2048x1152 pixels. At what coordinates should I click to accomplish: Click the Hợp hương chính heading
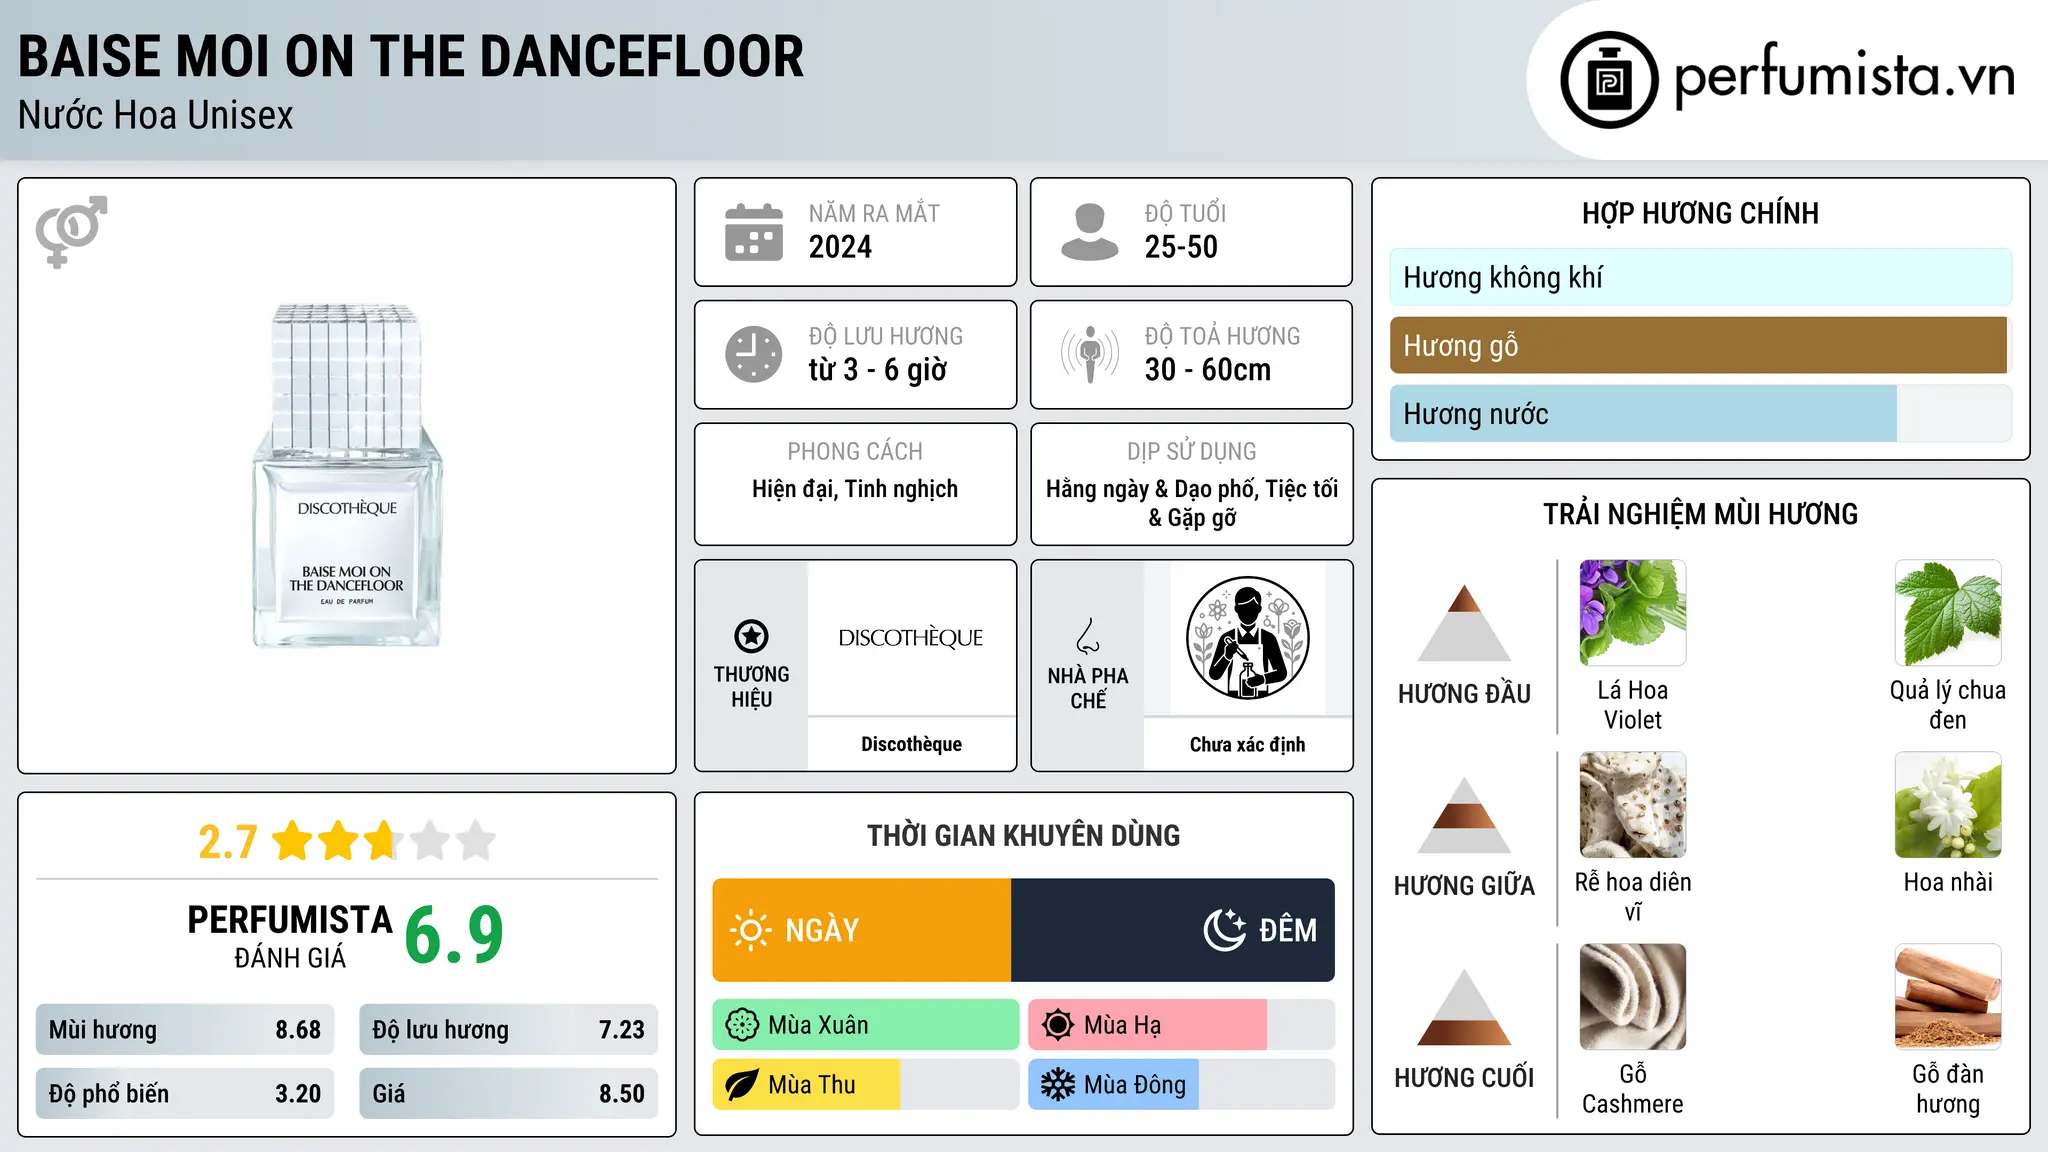tap(1700, 213)
